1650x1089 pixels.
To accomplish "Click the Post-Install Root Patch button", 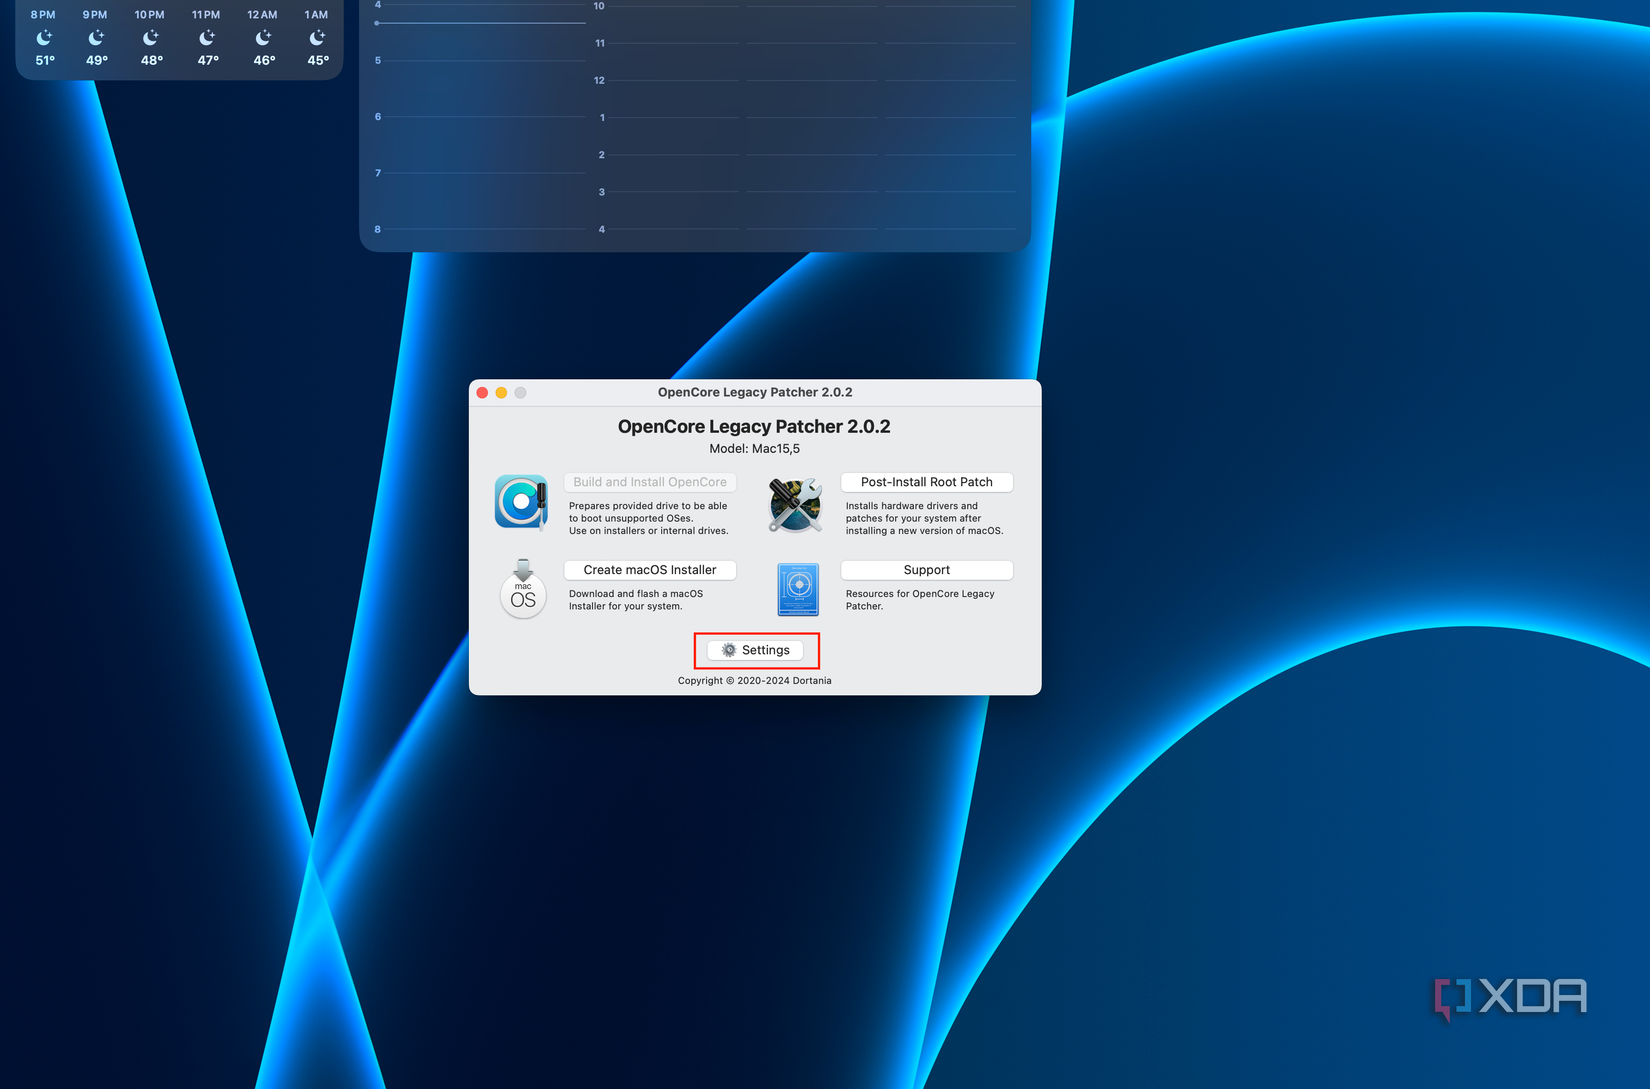I will tap(926, 482).
